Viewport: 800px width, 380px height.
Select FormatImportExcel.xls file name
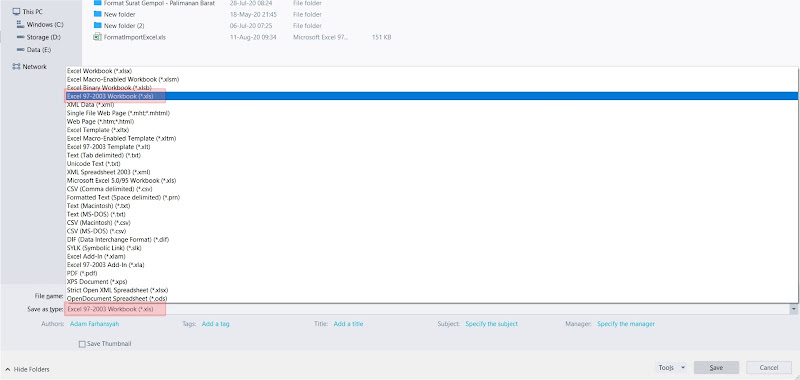point(135,37)
